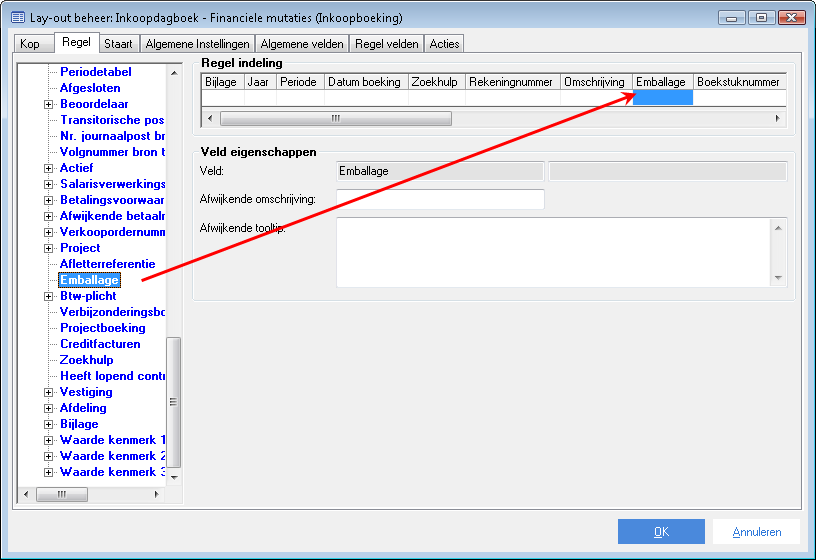Close the Lay-out beheer window
The image size is (816, 560).
coord(792,18)
